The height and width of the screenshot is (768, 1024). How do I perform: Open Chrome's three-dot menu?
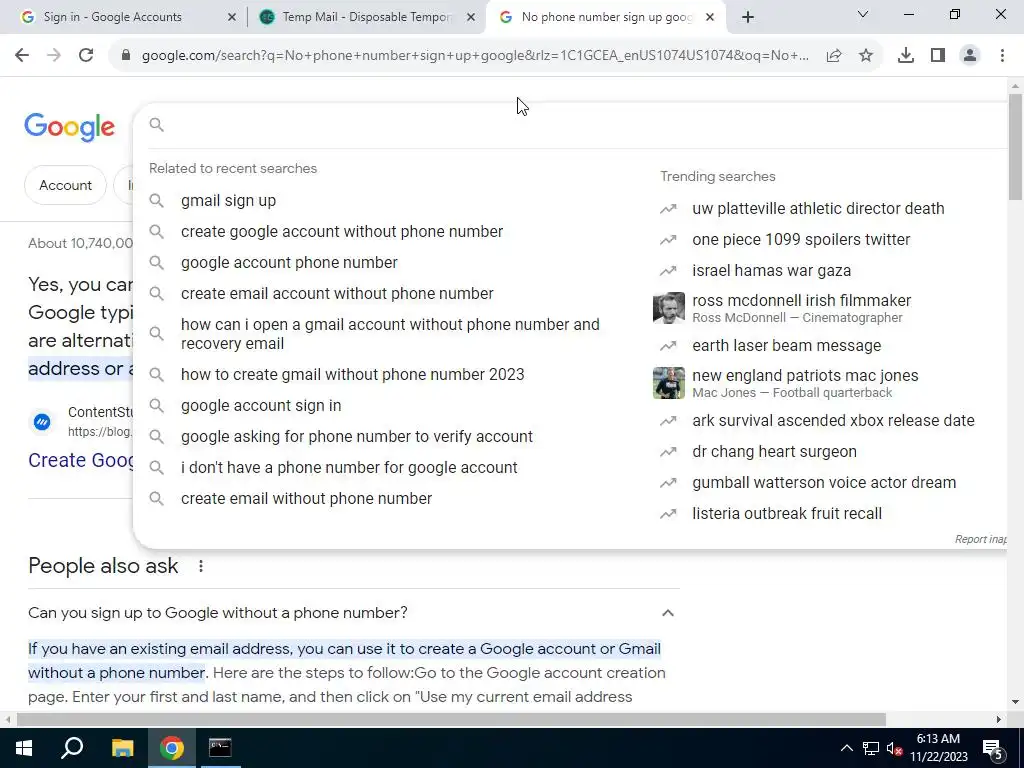pos(1002,56)
